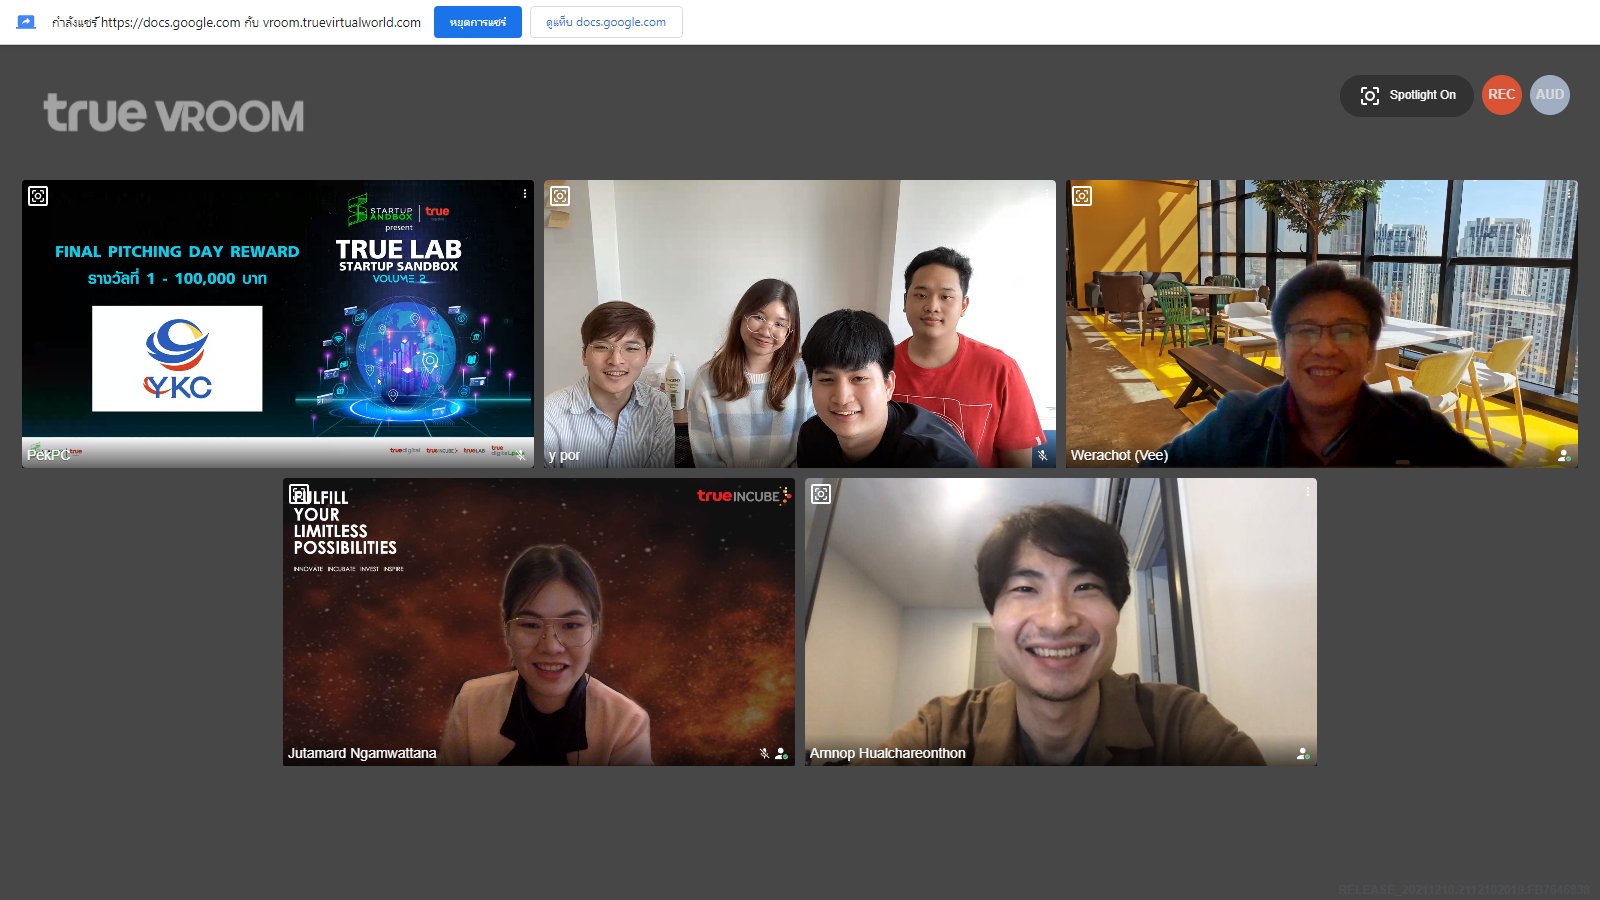Click the muted mic icon on y por tile
Screen dimensions: 1600x900
click(x=1042, y=455)
